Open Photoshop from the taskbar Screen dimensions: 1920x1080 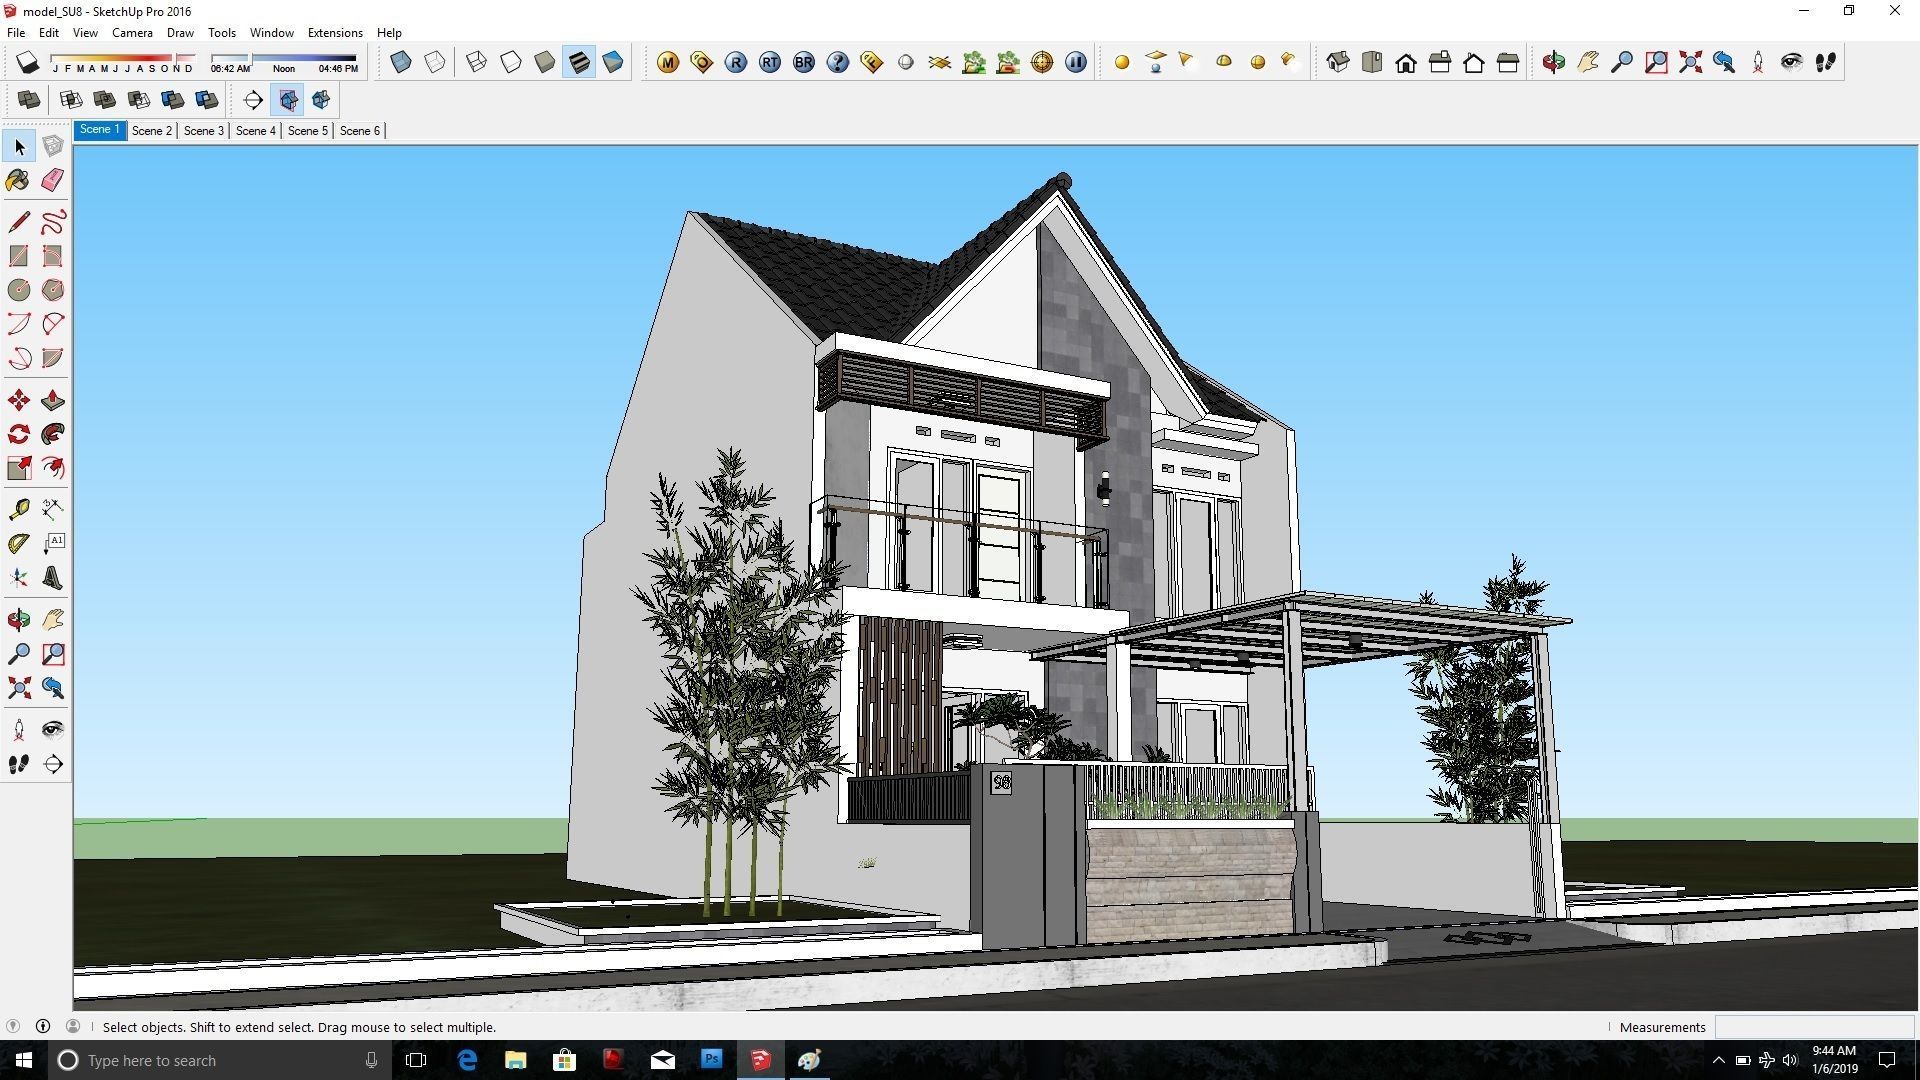tap(712, 1060)
